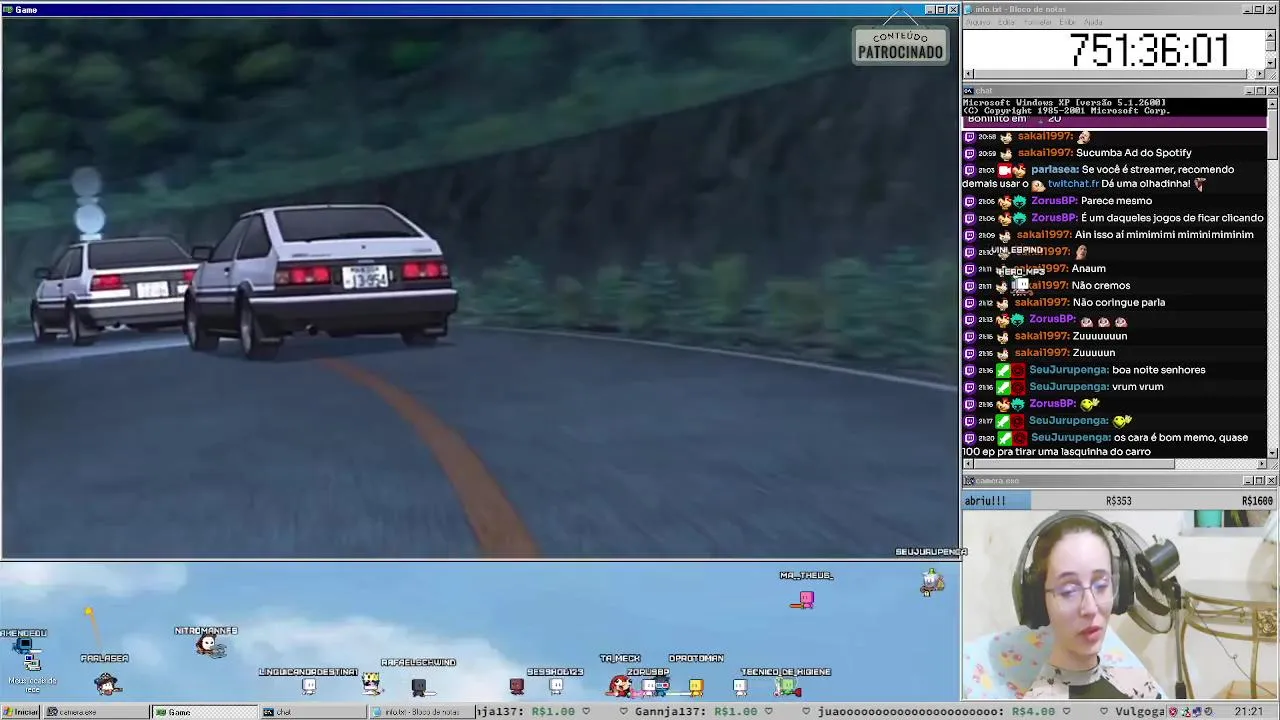Click Notepad vertical scrollbar down arrow
The image size is (1280, 720).
click(1271, 63)
